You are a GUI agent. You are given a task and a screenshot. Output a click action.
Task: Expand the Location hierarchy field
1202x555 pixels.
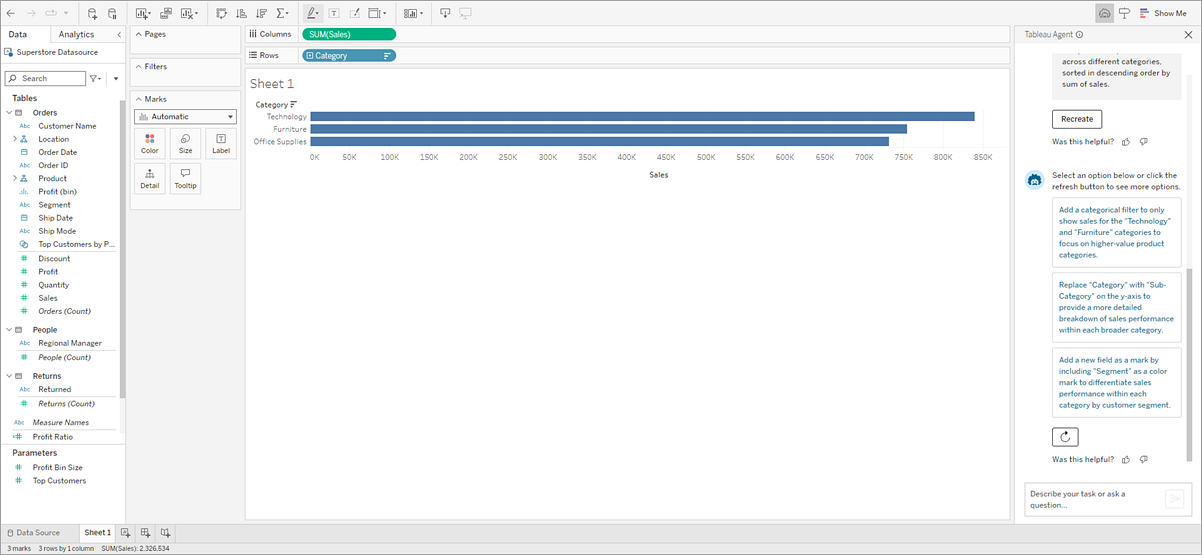[15, 139]
